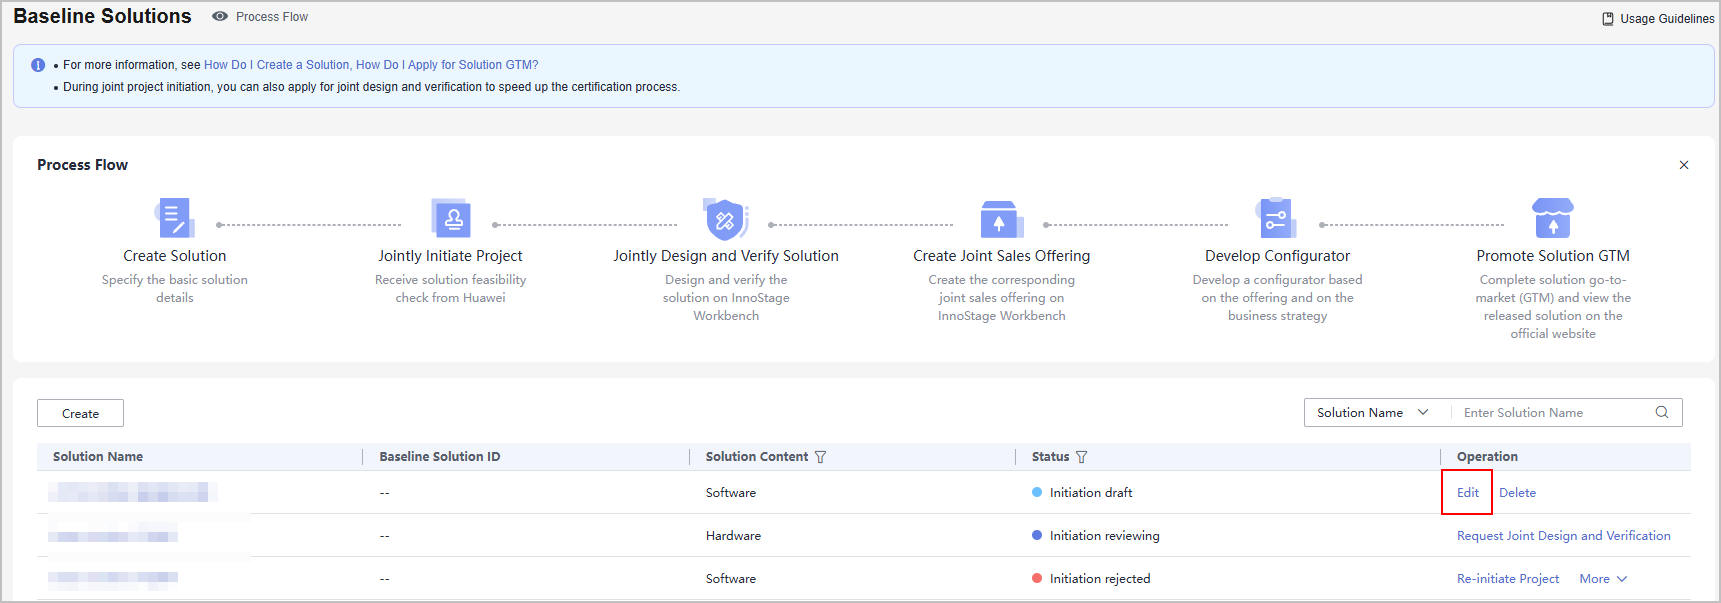Open How Do I Apply for Solution GTM link
Viewport: 1721px width, 603px height.
point(447,65)
